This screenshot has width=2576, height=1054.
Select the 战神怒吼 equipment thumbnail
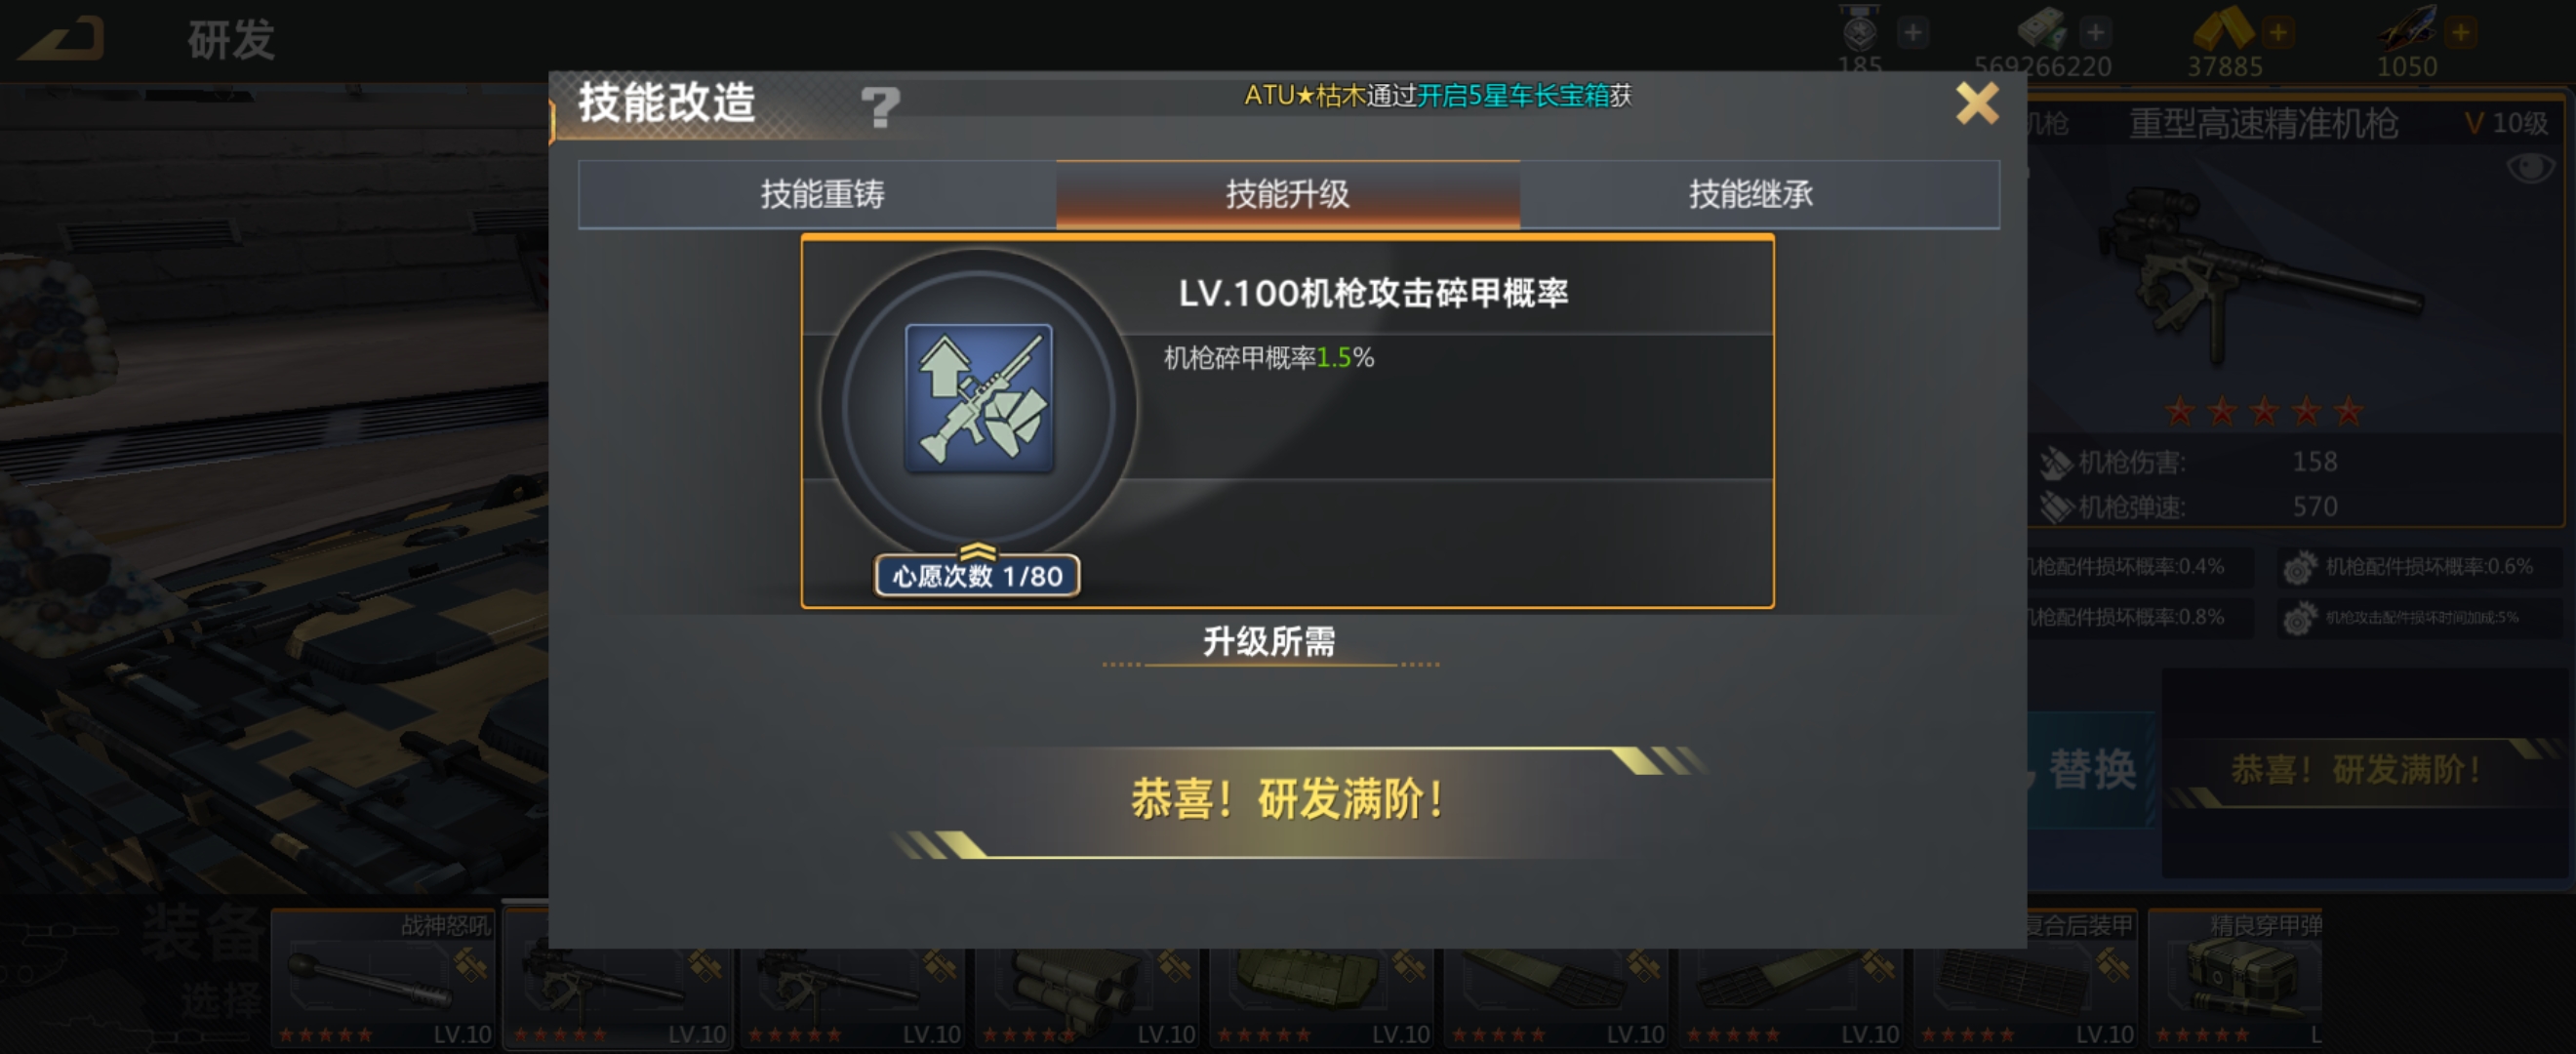pos(384,978)
